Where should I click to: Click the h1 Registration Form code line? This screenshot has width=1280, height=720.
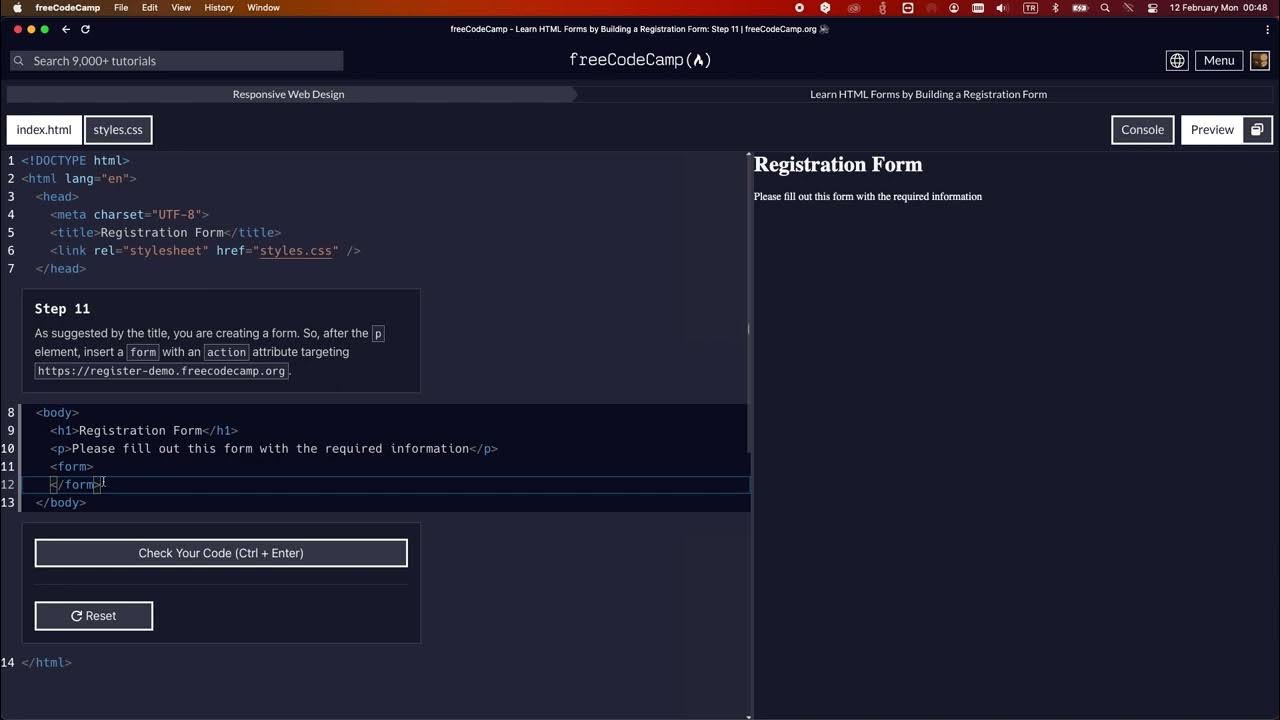tap(144, 430)
